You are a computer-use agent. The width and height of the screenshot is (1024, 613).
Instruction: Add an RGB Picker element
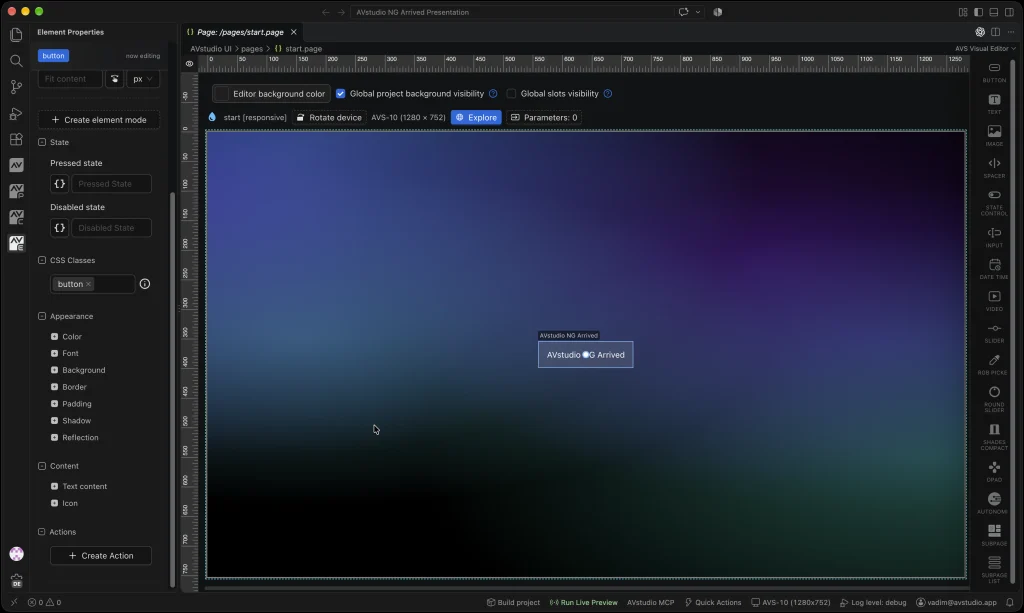tap(994, 365)
